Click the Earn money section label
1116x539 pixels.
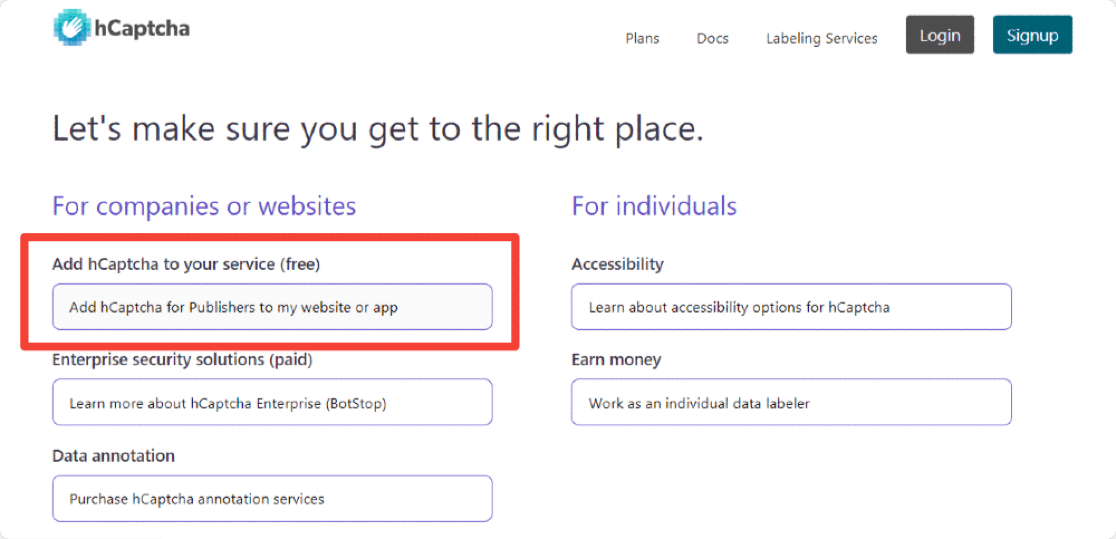click(x=616, y=359)
